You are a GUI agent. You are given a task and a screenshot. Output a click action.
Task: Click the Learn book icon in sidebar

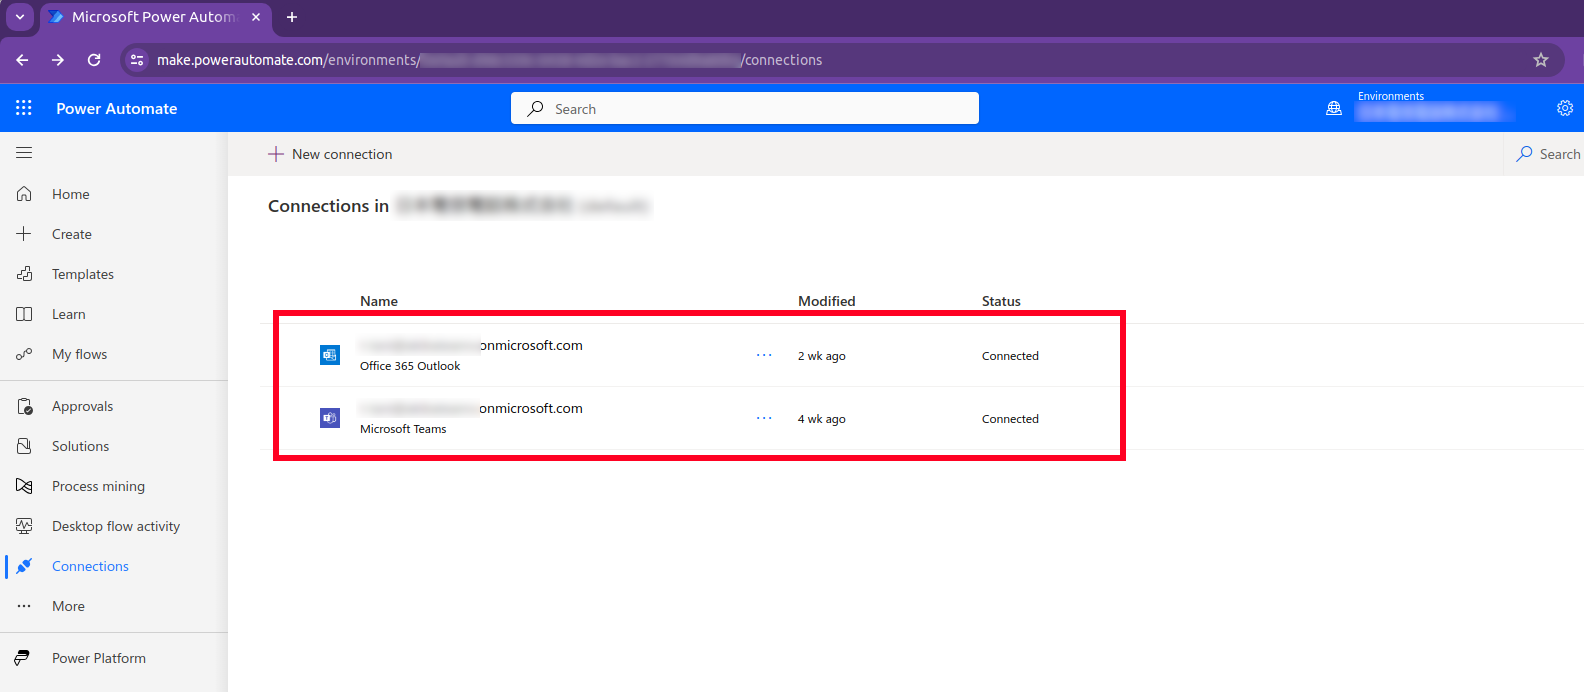point(24,314)
